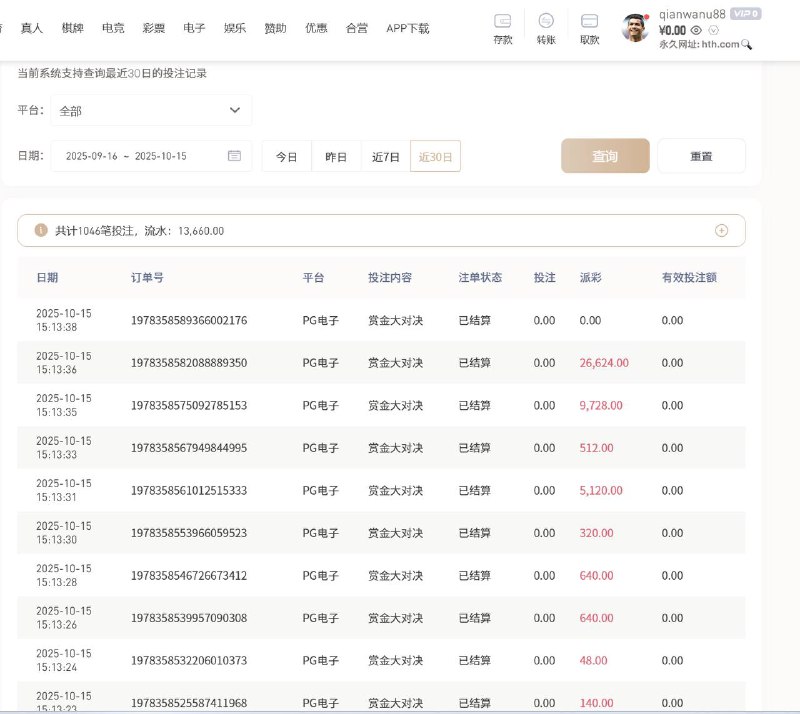Viewport: 800px width, 714px height.
Task: Open the 电子 navigation menu item
Action: pos(194,29)
